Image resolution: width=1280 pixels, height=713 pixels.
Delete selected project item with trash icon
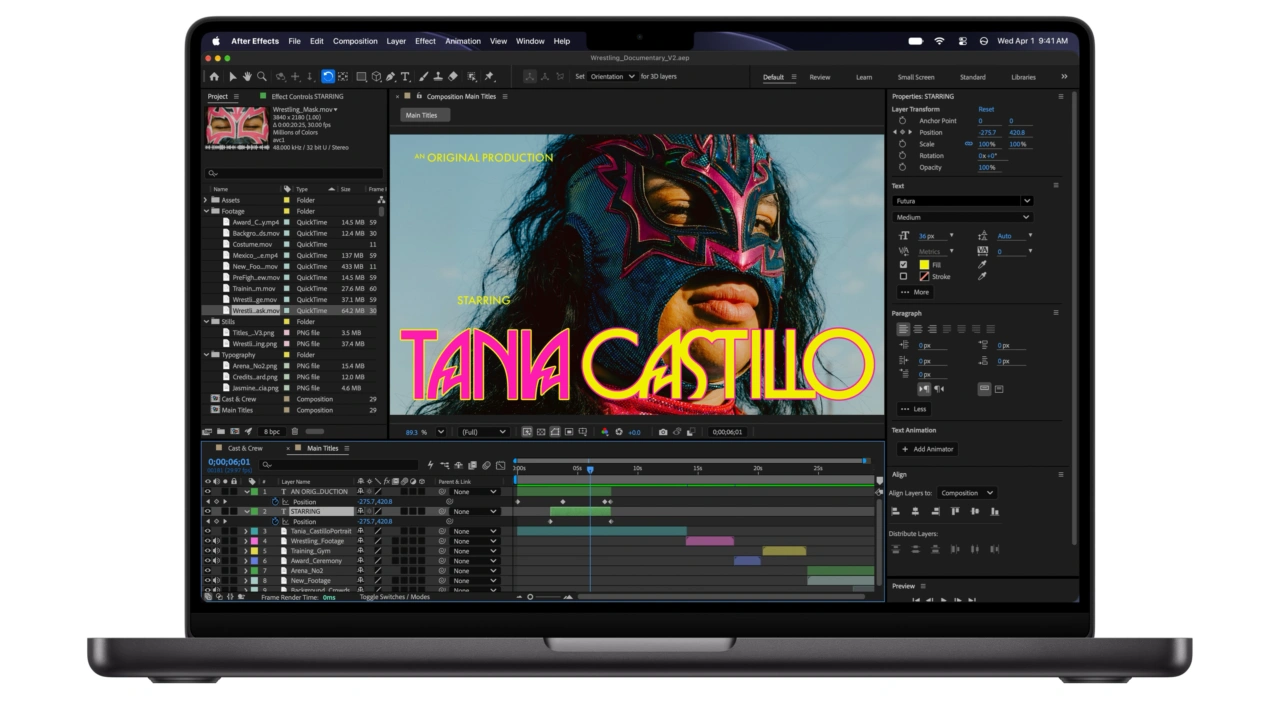[x=295, y=432]
